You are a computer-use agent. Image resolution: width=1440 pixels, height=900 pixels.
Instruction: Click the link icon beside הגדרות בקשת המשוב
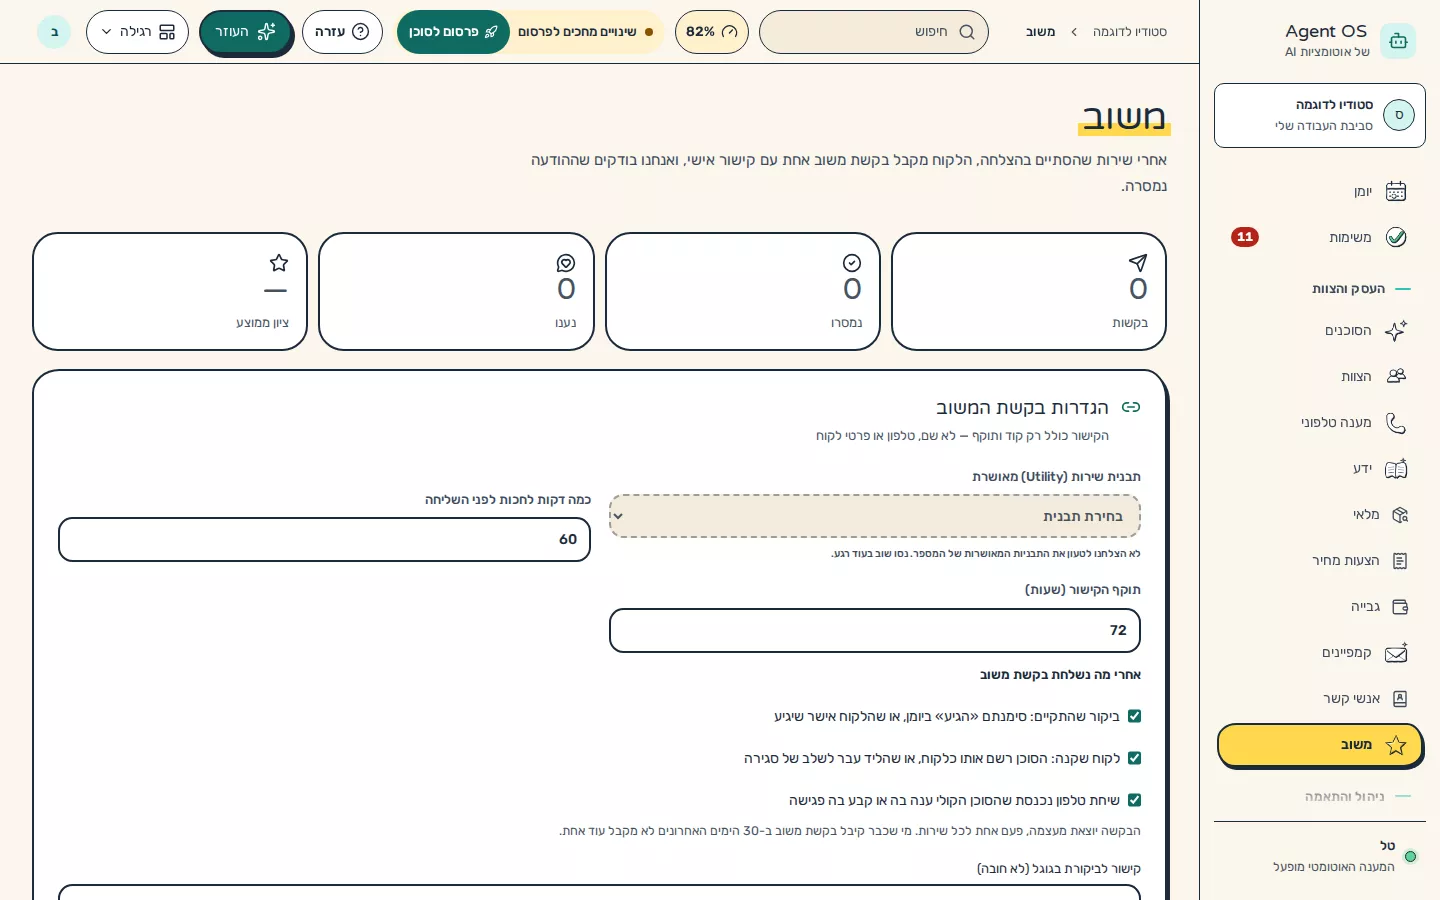click(1131, 407)
